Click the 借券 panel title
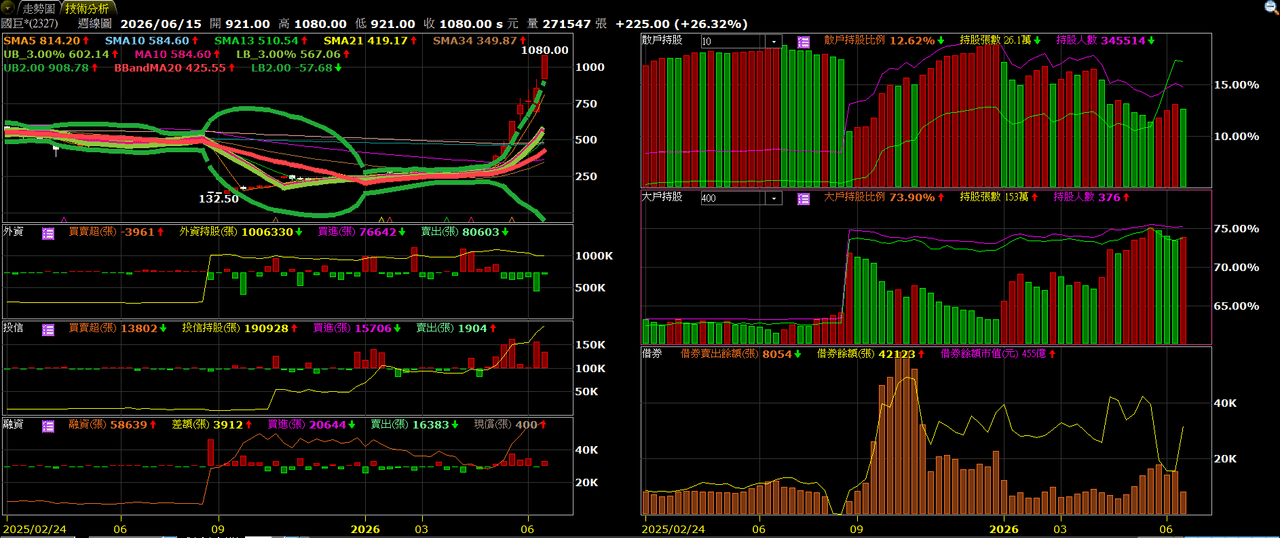The image size is (1280, 538). [653, 353]
